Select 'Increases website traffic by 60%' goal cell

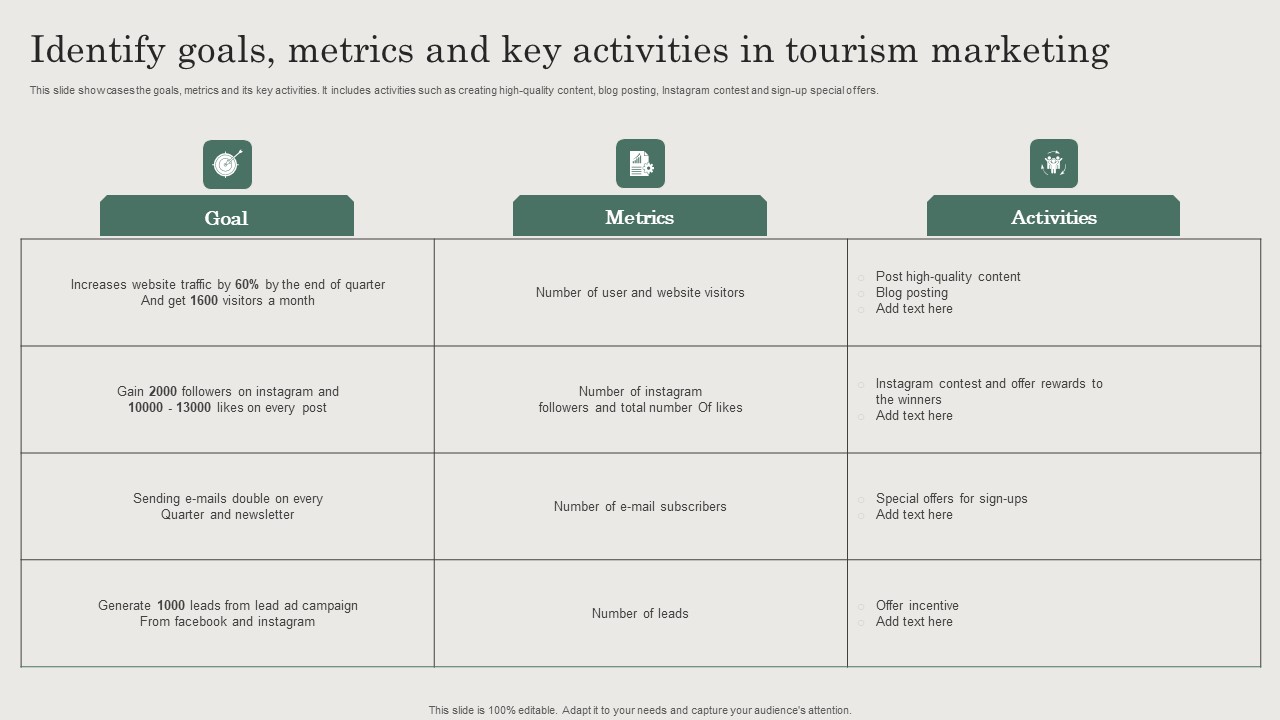(228, 293)
